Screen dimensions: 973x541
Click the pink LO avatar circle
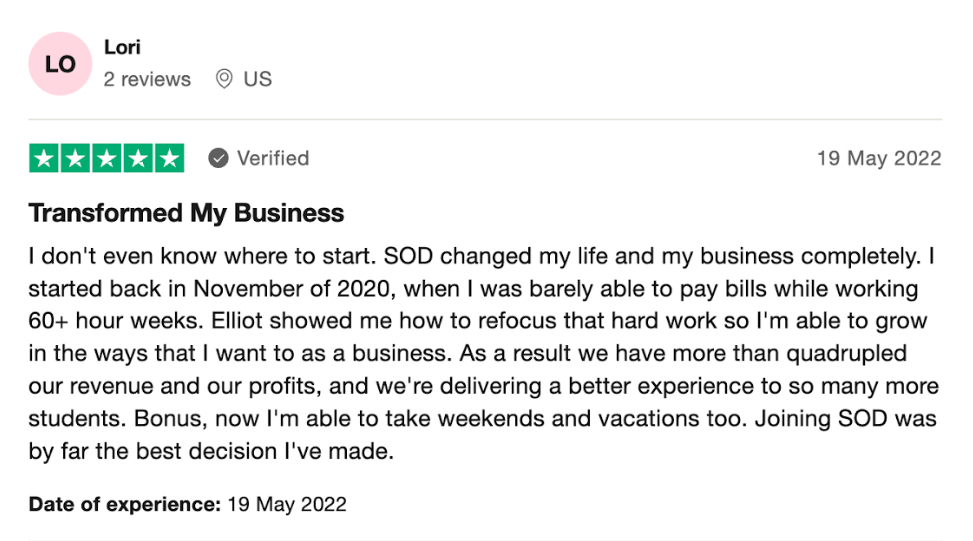[60, 64]
